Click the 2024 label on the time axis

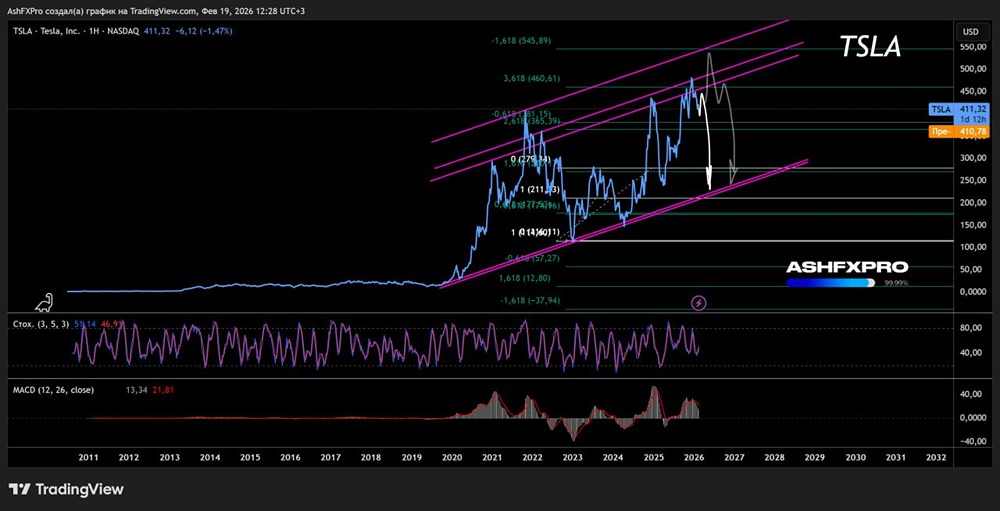pos(613,457)
